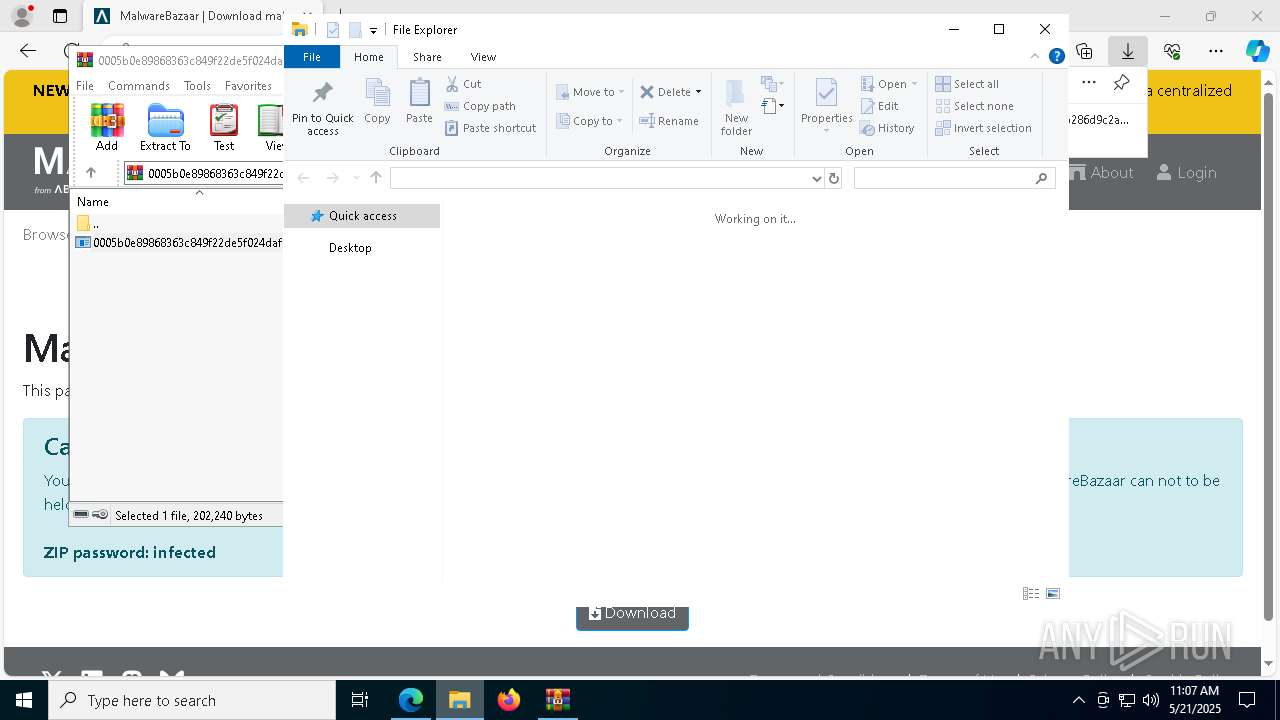Click the Rename command

pos(669,121)
